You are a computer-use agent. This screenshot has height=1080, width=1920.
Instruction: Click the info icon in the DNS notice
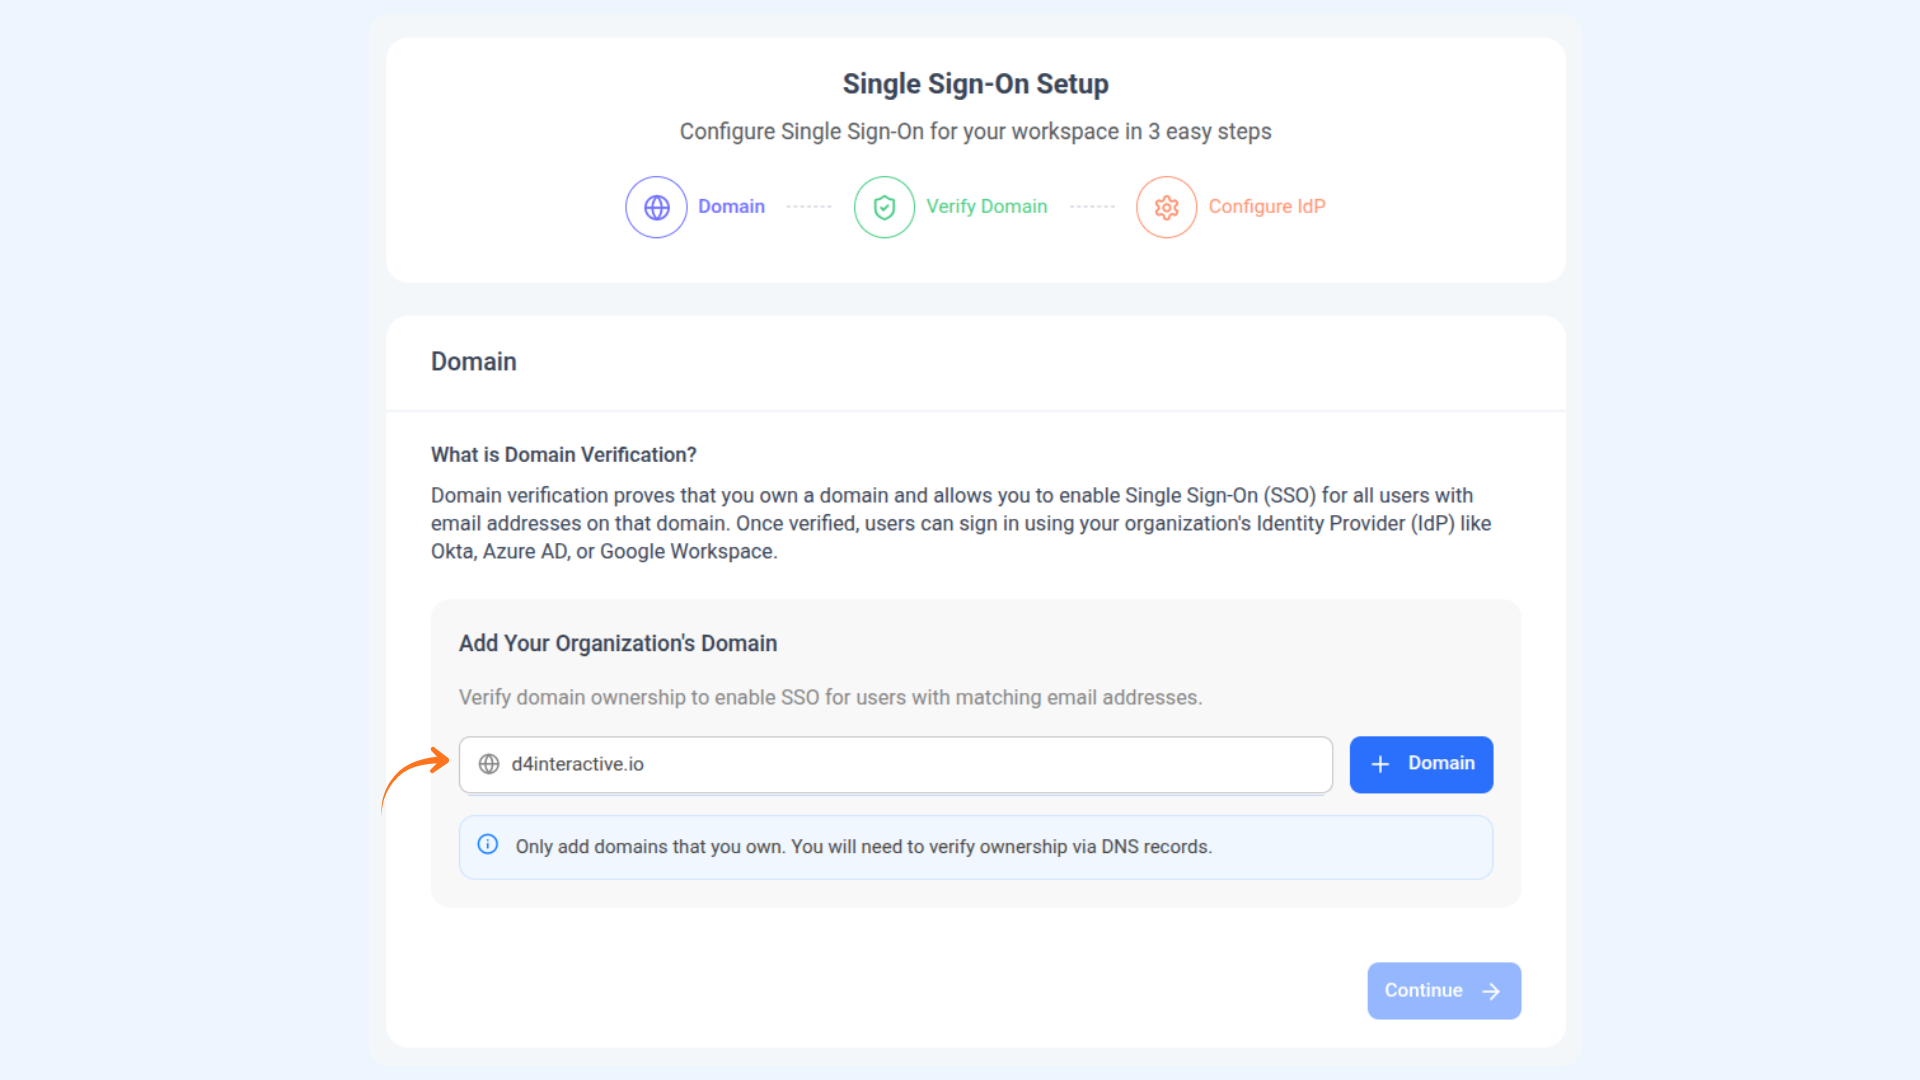click(x=488, y=845)
